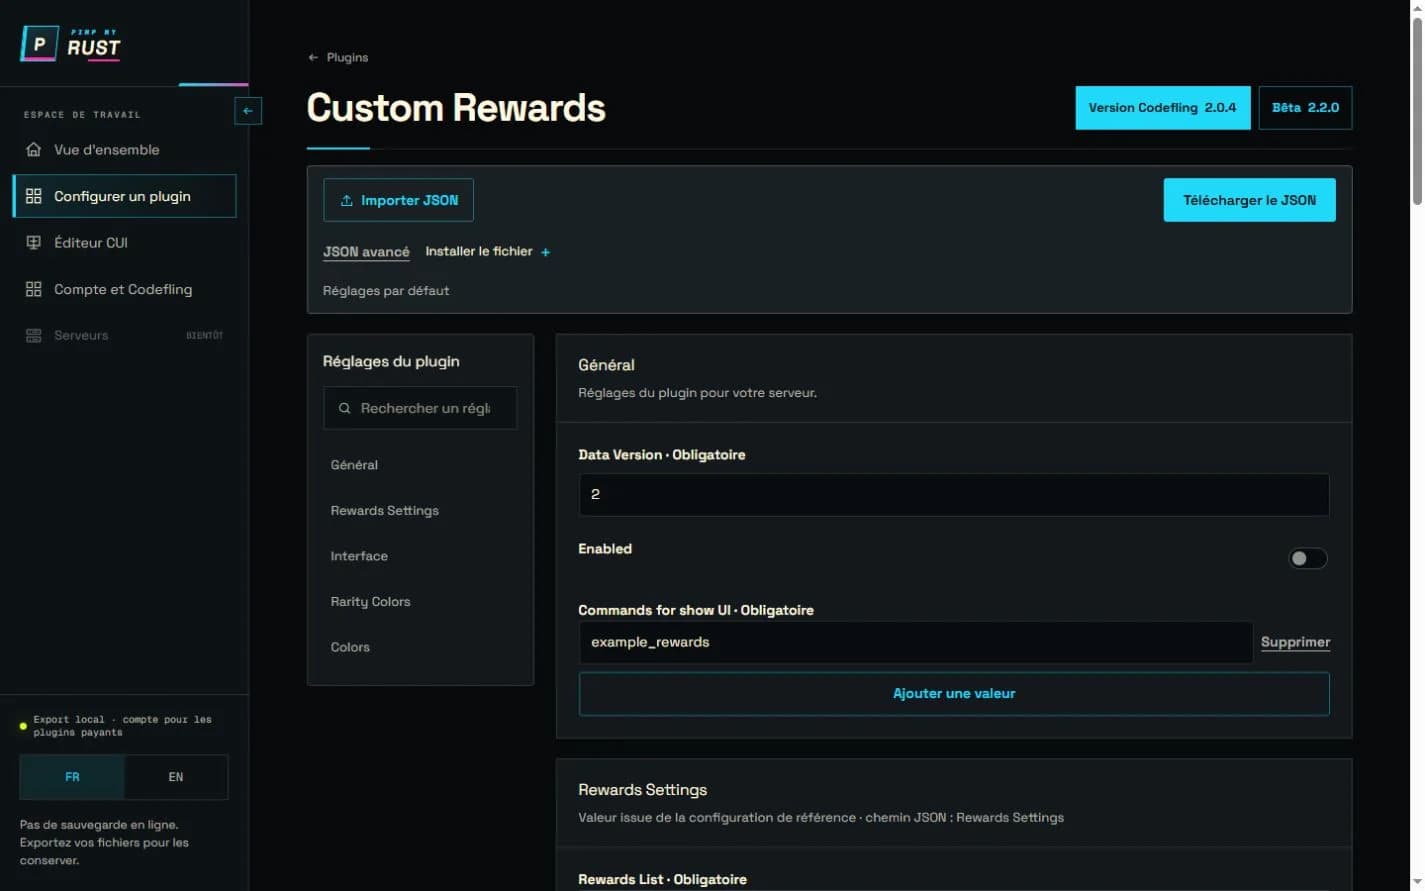Click the Rewards Settings section heading
Image resolution: width=1425 pixels, height=891 pixels.
coord(642,790)
